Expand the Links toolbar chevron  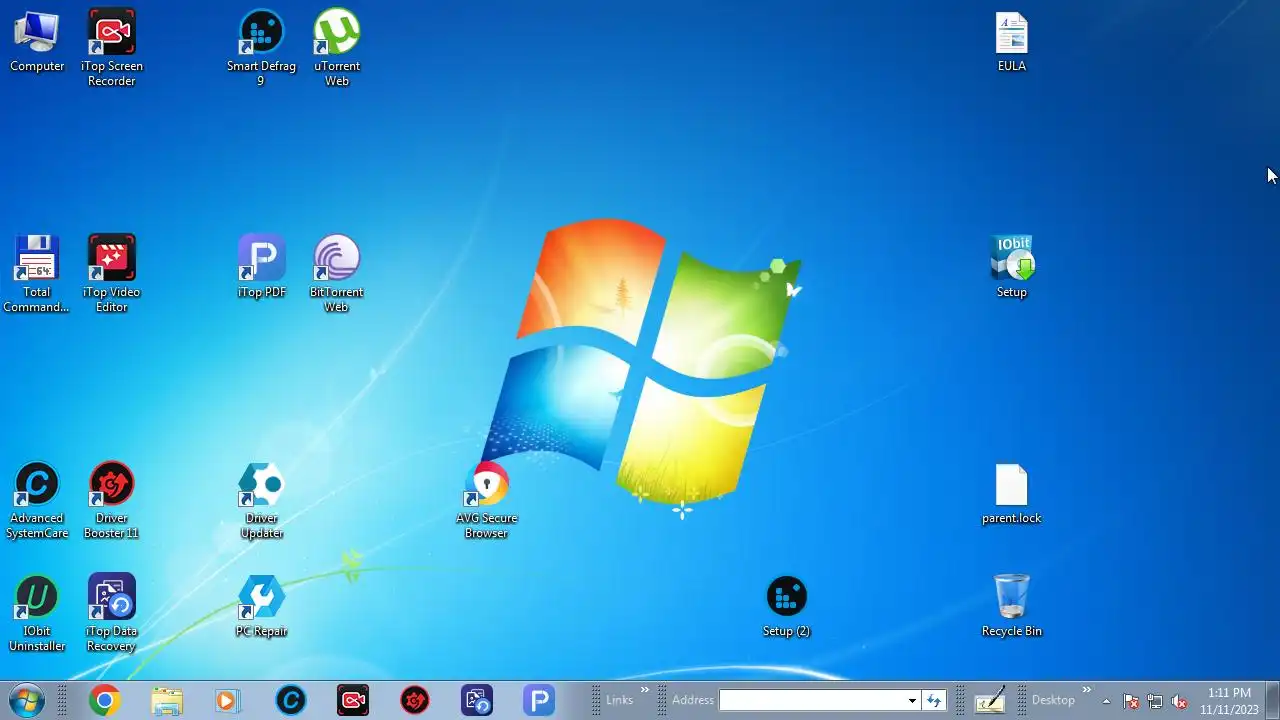(645, 691)
